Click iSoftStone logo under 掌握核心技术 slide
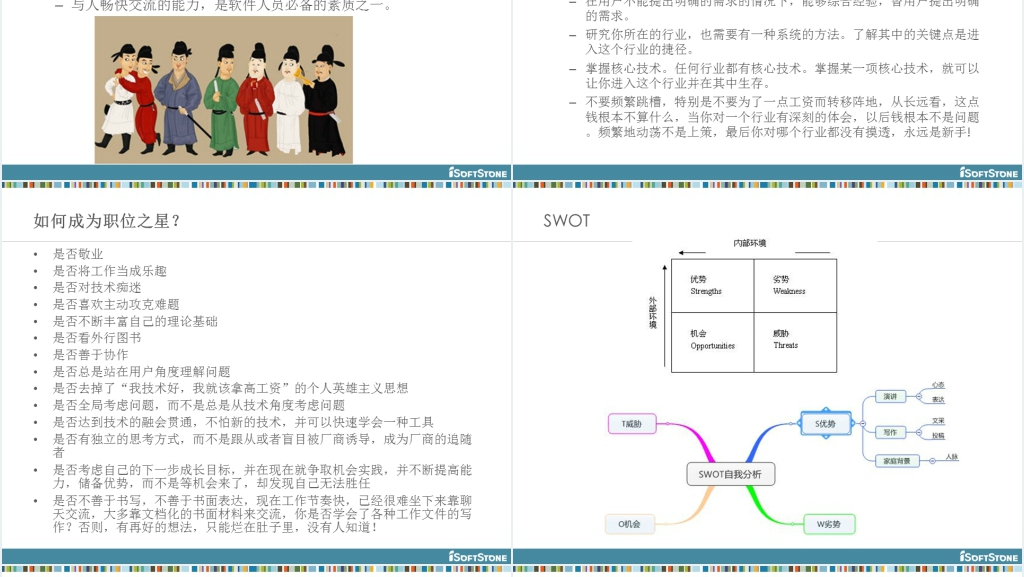This screenshot has width=1024, height=577. point(988,172)
